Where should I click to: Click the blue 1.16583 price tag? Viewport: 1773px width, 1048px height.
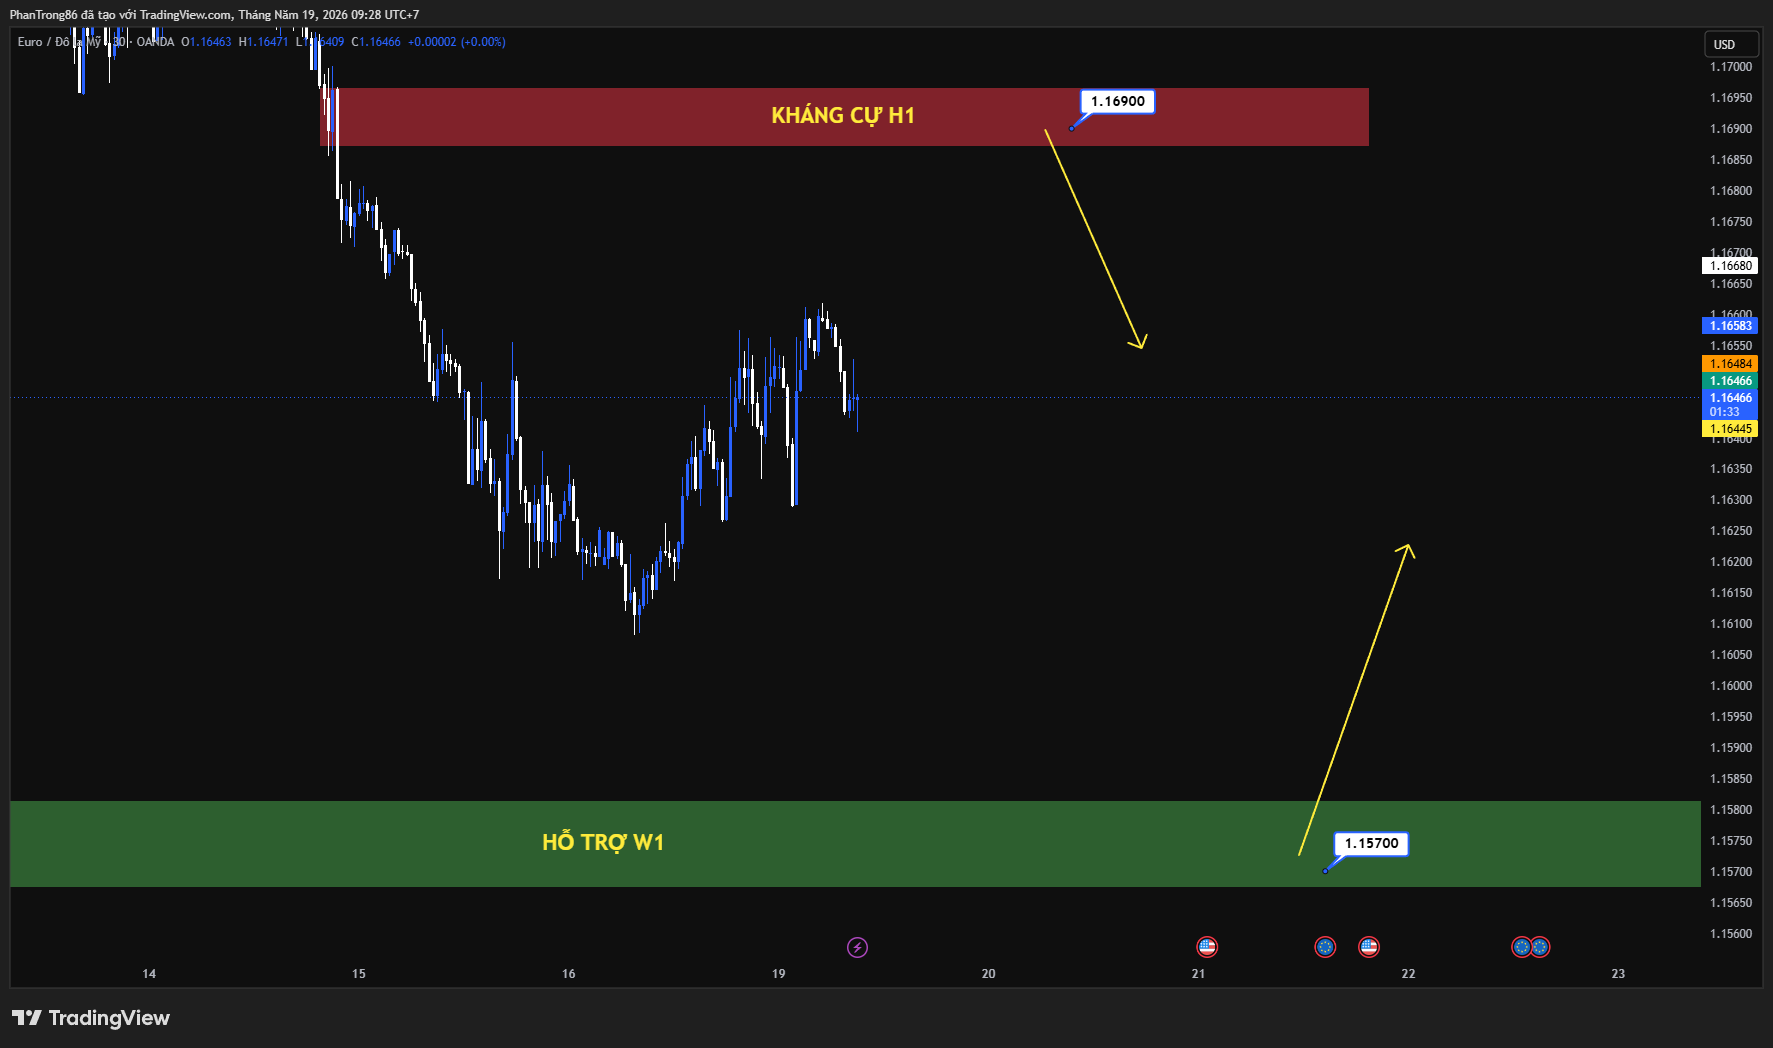(1730, 326)
